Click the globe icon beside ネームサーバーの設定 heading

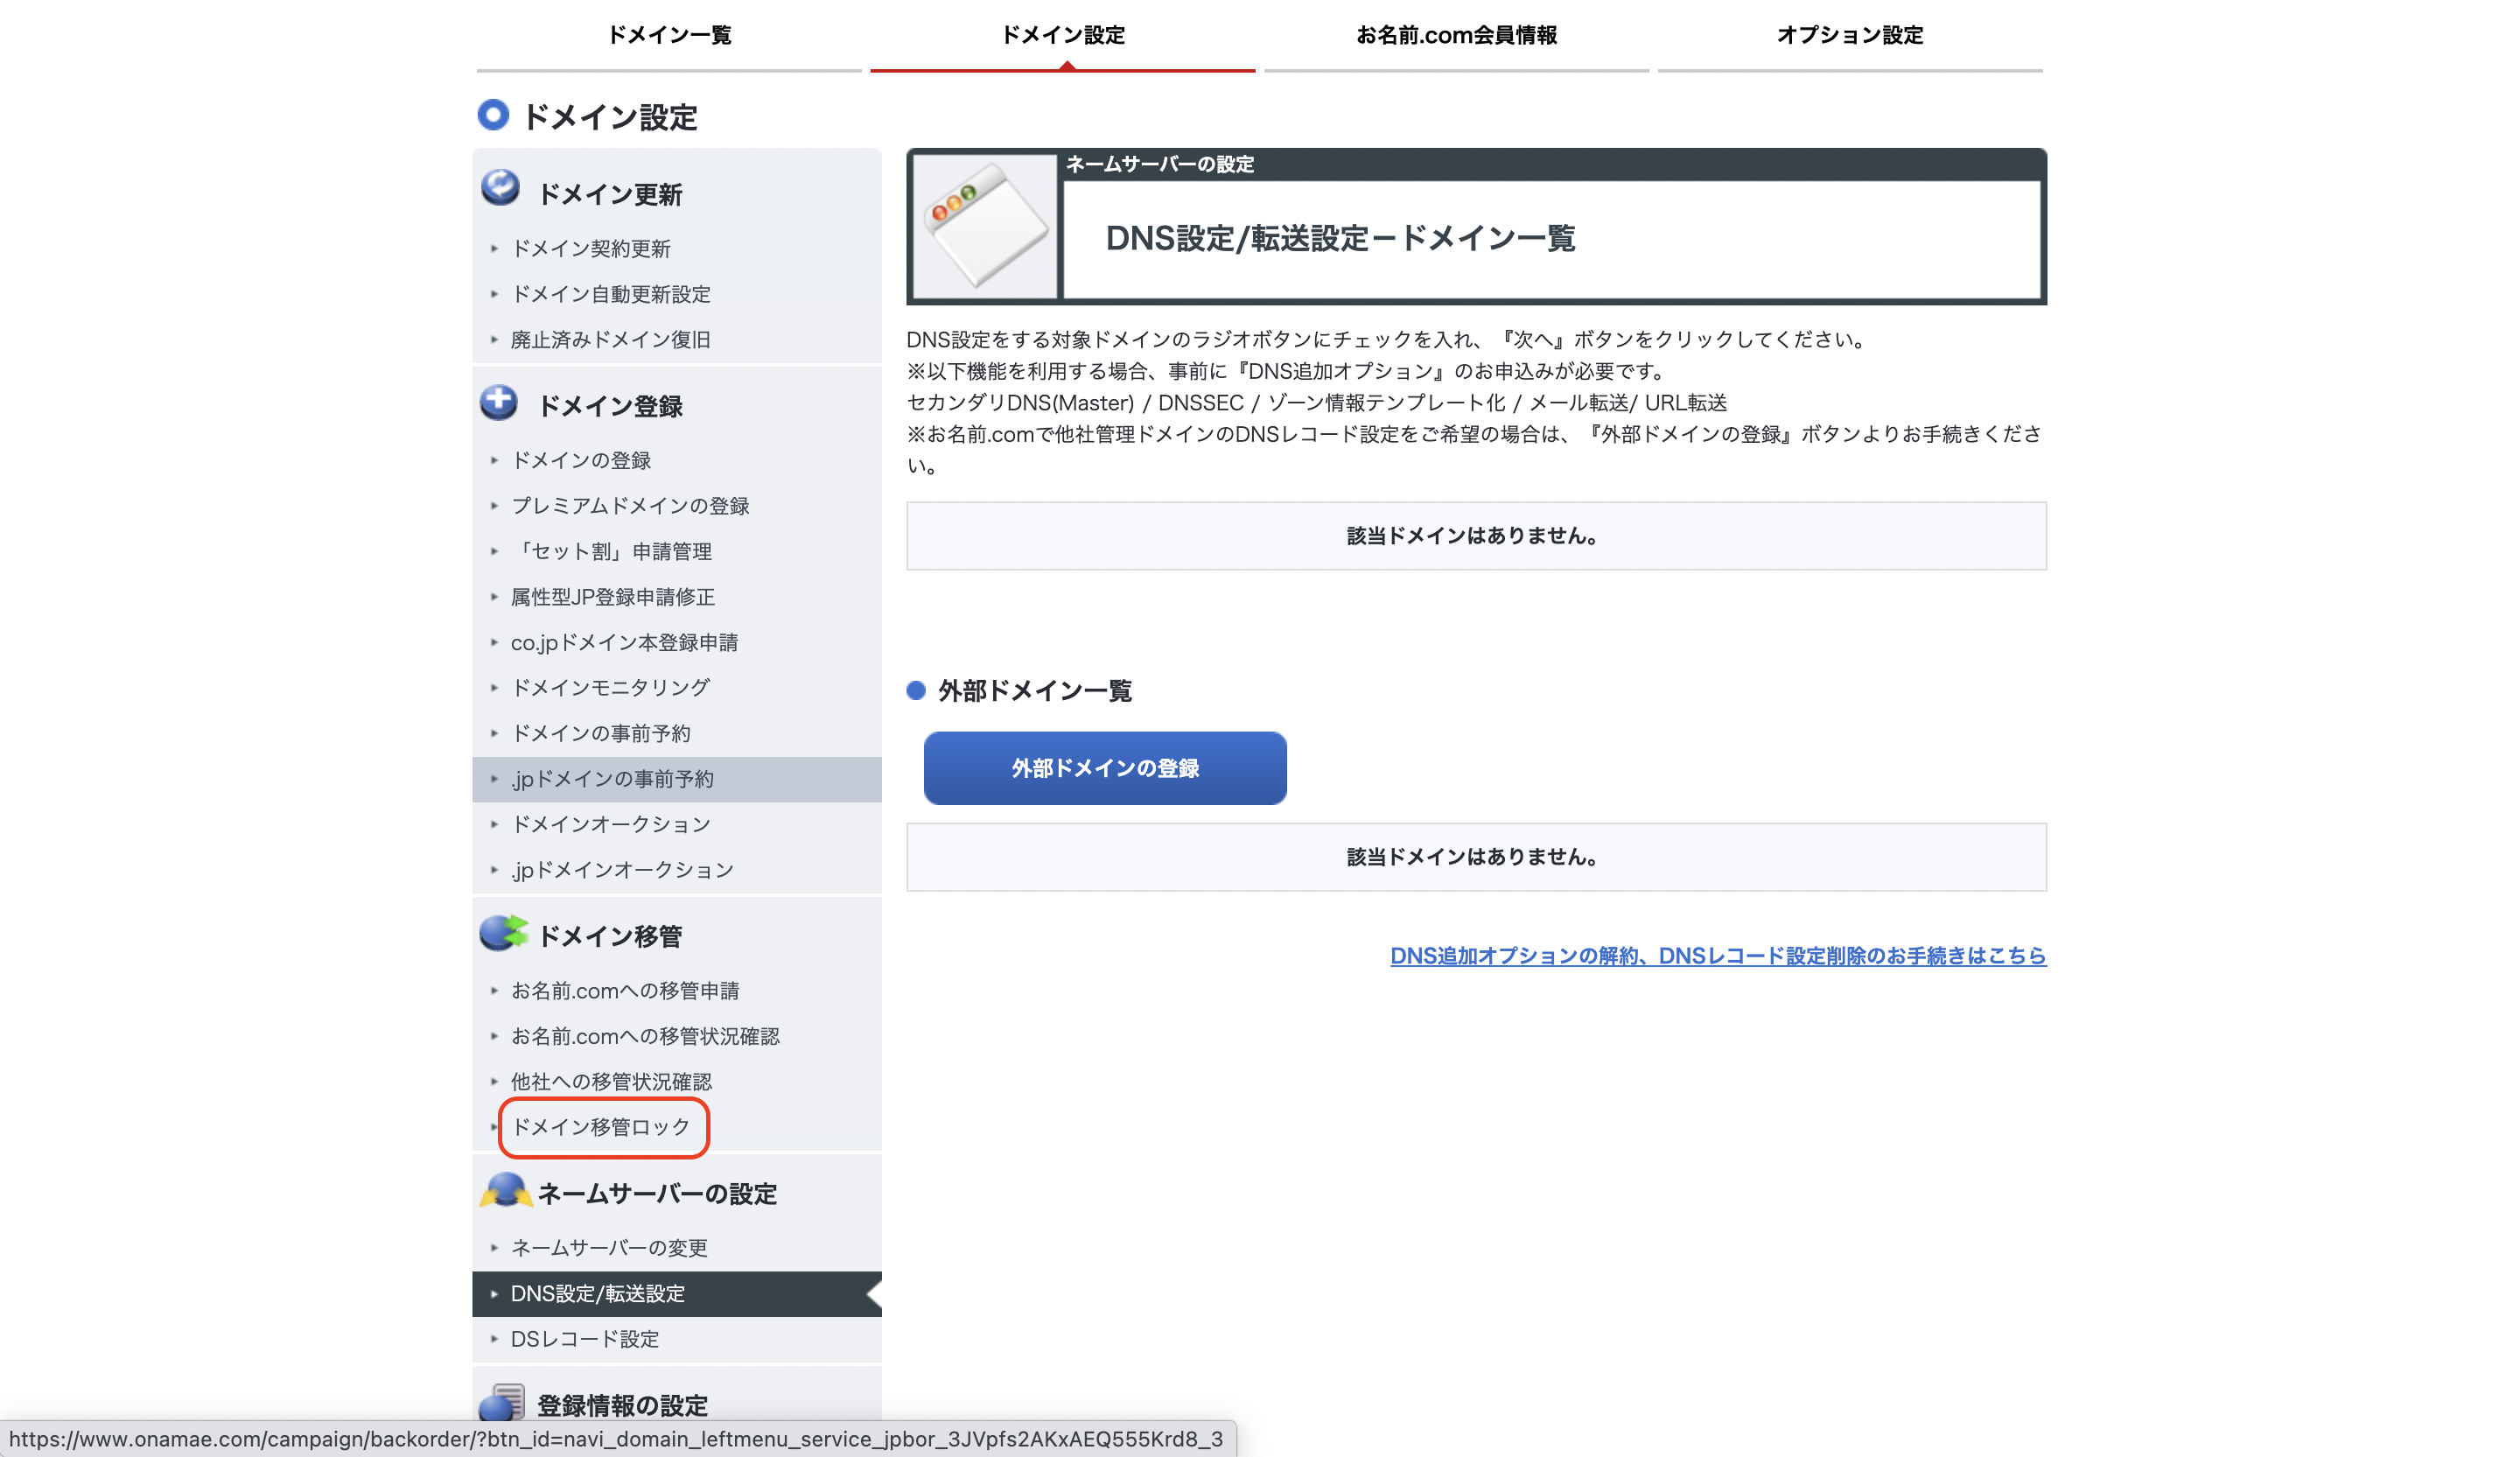click(x=507, y=1192)
